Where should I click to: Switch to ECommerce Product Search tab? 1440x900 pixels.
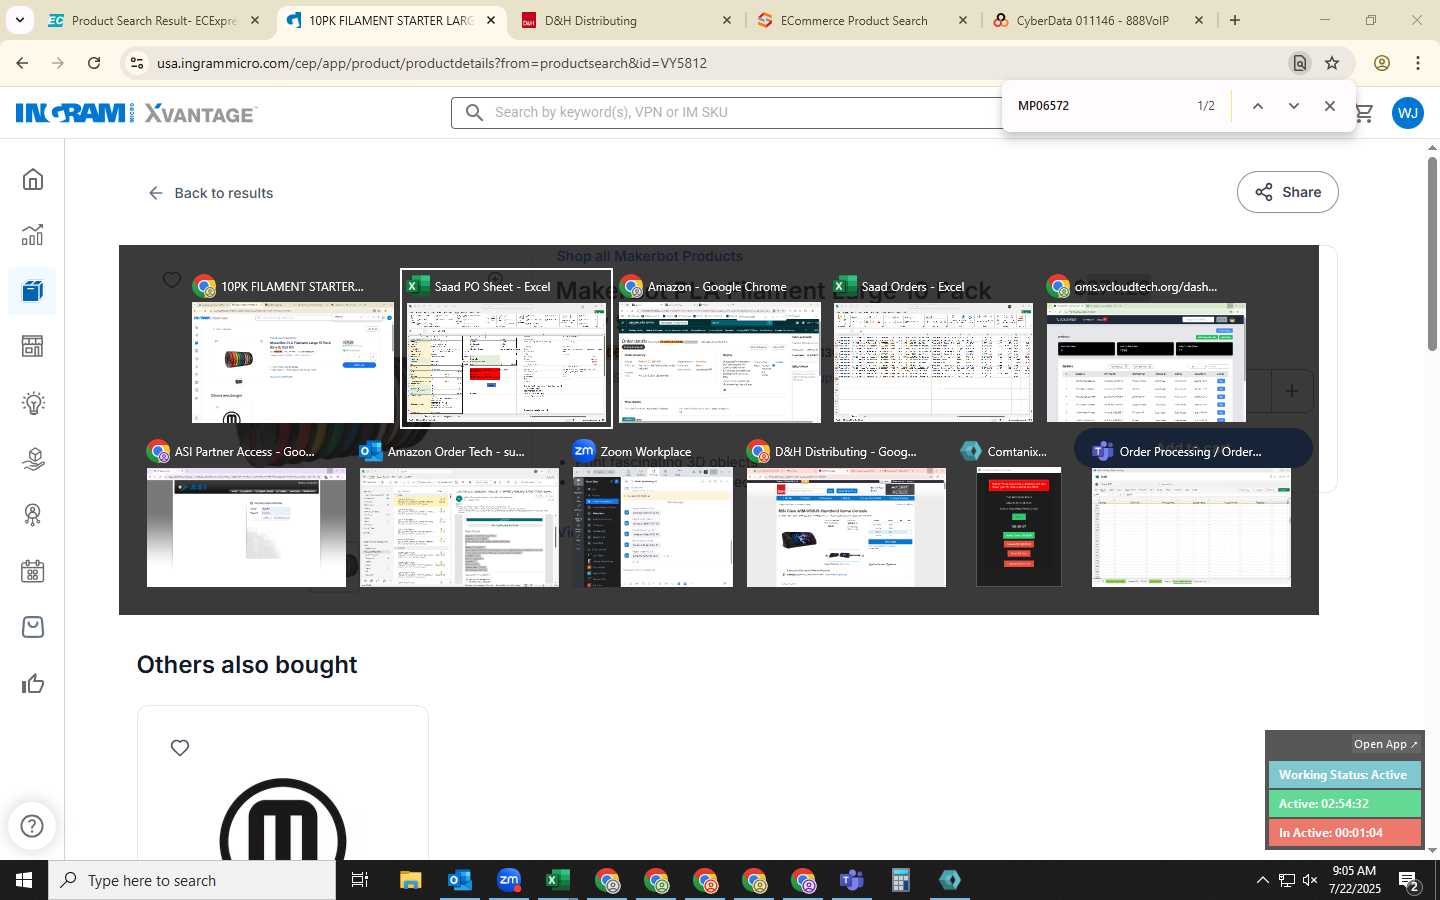tap(863, 20)
